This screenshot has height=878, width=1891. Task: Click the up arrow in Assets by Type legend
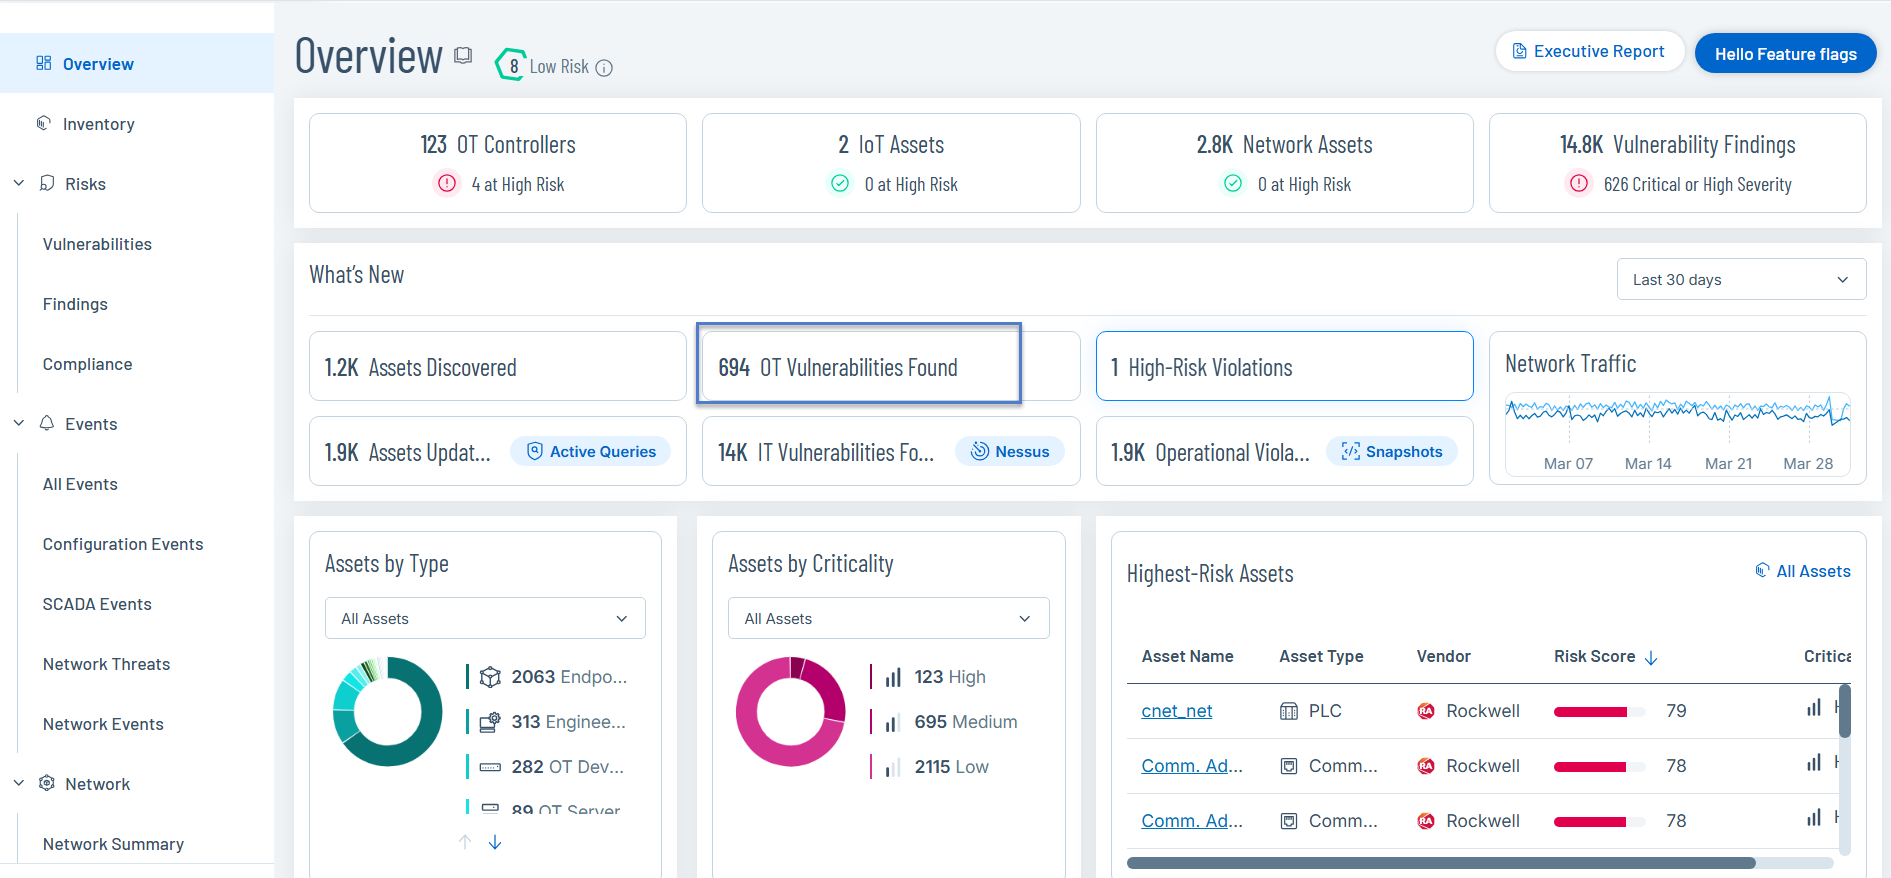[465, 843]
